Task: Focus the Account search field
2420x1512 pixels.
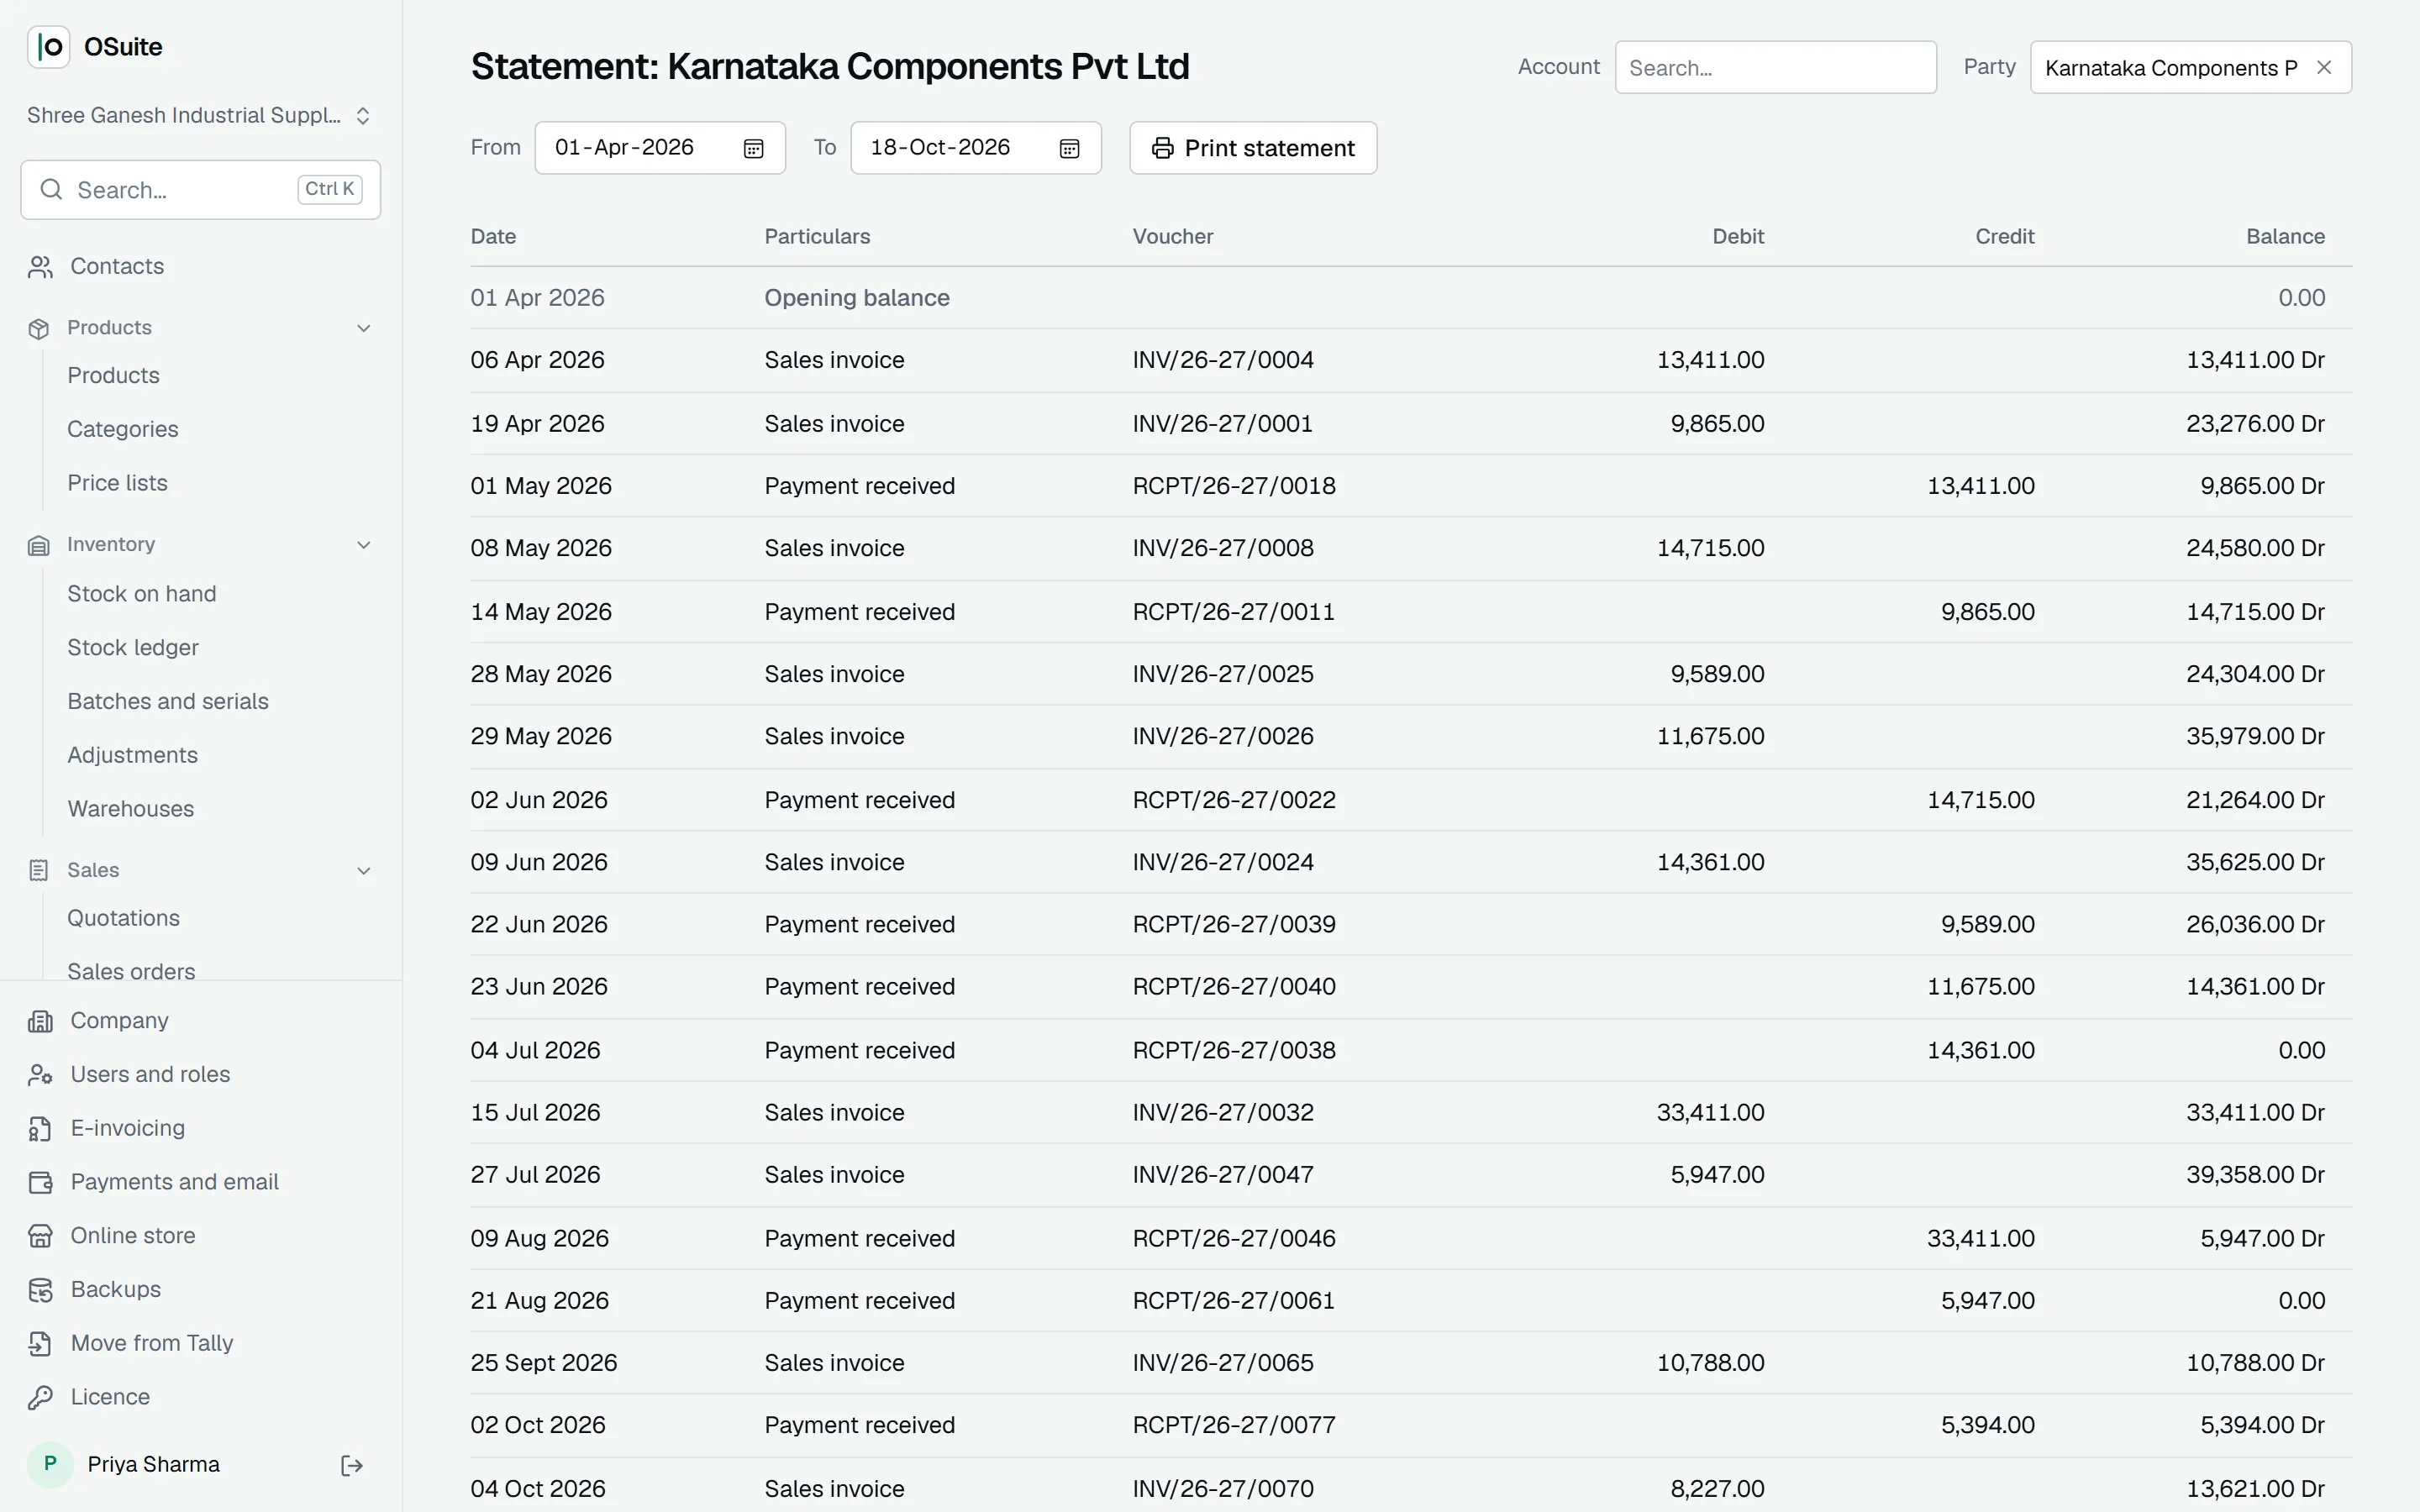Action: pos(1775,68)
